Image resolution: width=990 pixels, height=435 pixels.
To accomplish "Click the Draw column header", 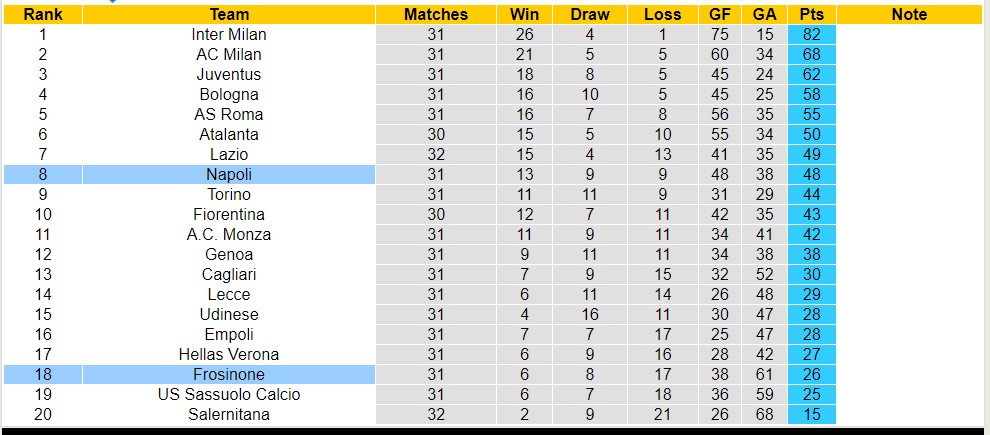I will pos(590,14).
